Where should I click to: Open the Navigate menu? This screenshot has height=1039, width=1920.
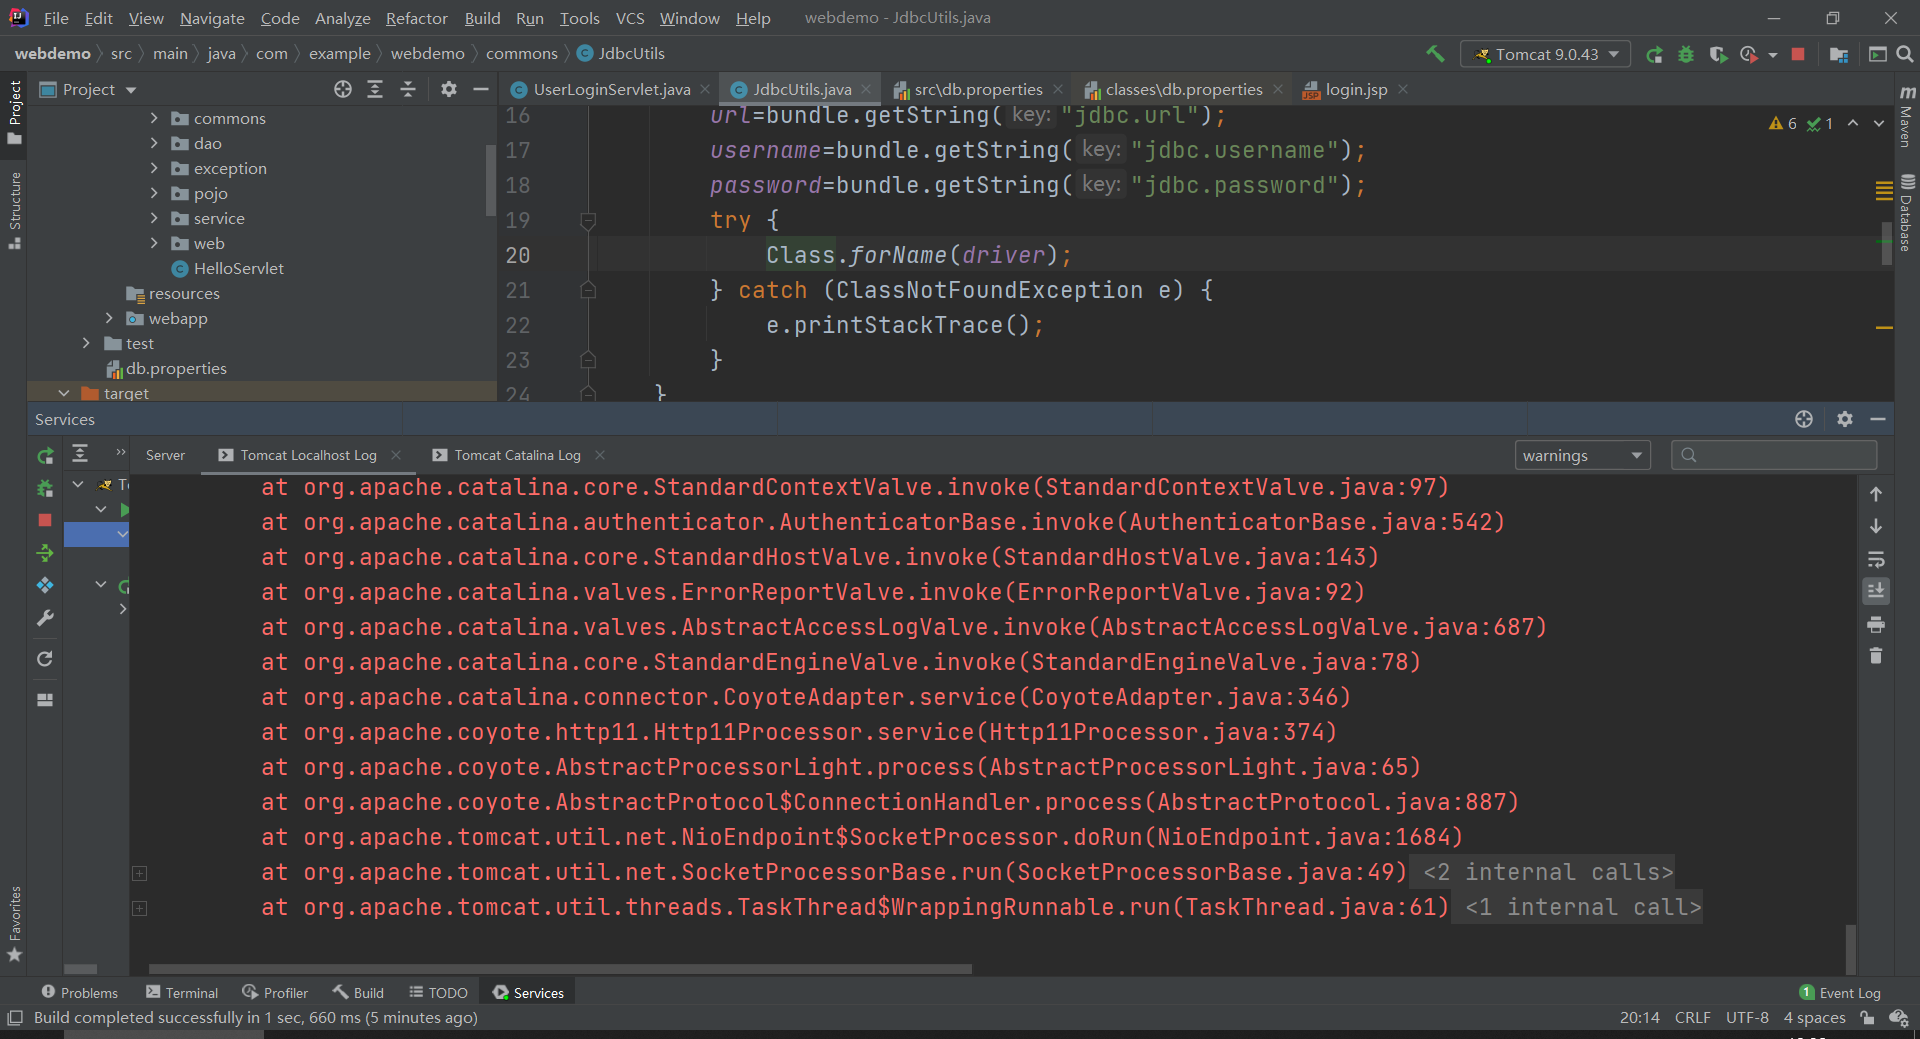[x=212, y=18]
